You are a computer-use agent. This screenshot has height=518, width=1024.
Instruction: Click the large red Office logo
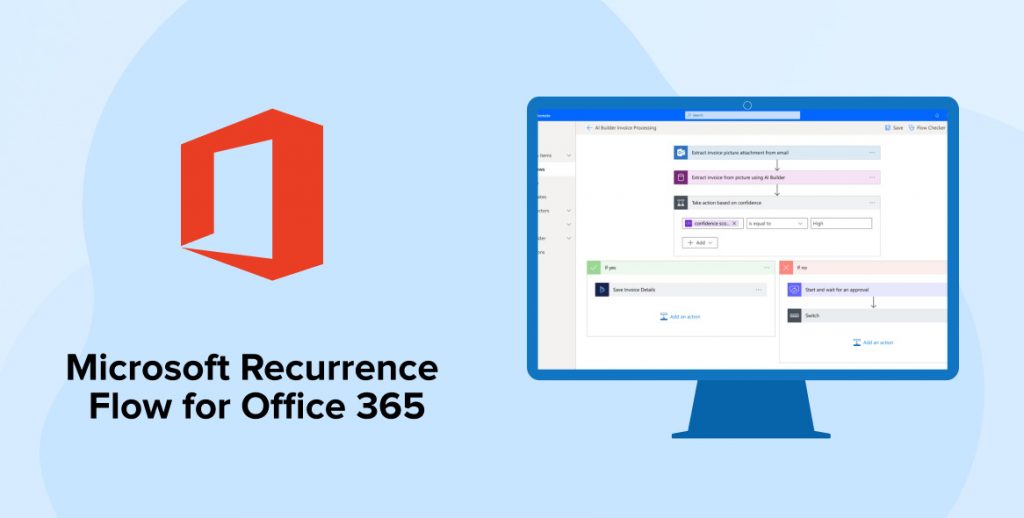point(252,194)
